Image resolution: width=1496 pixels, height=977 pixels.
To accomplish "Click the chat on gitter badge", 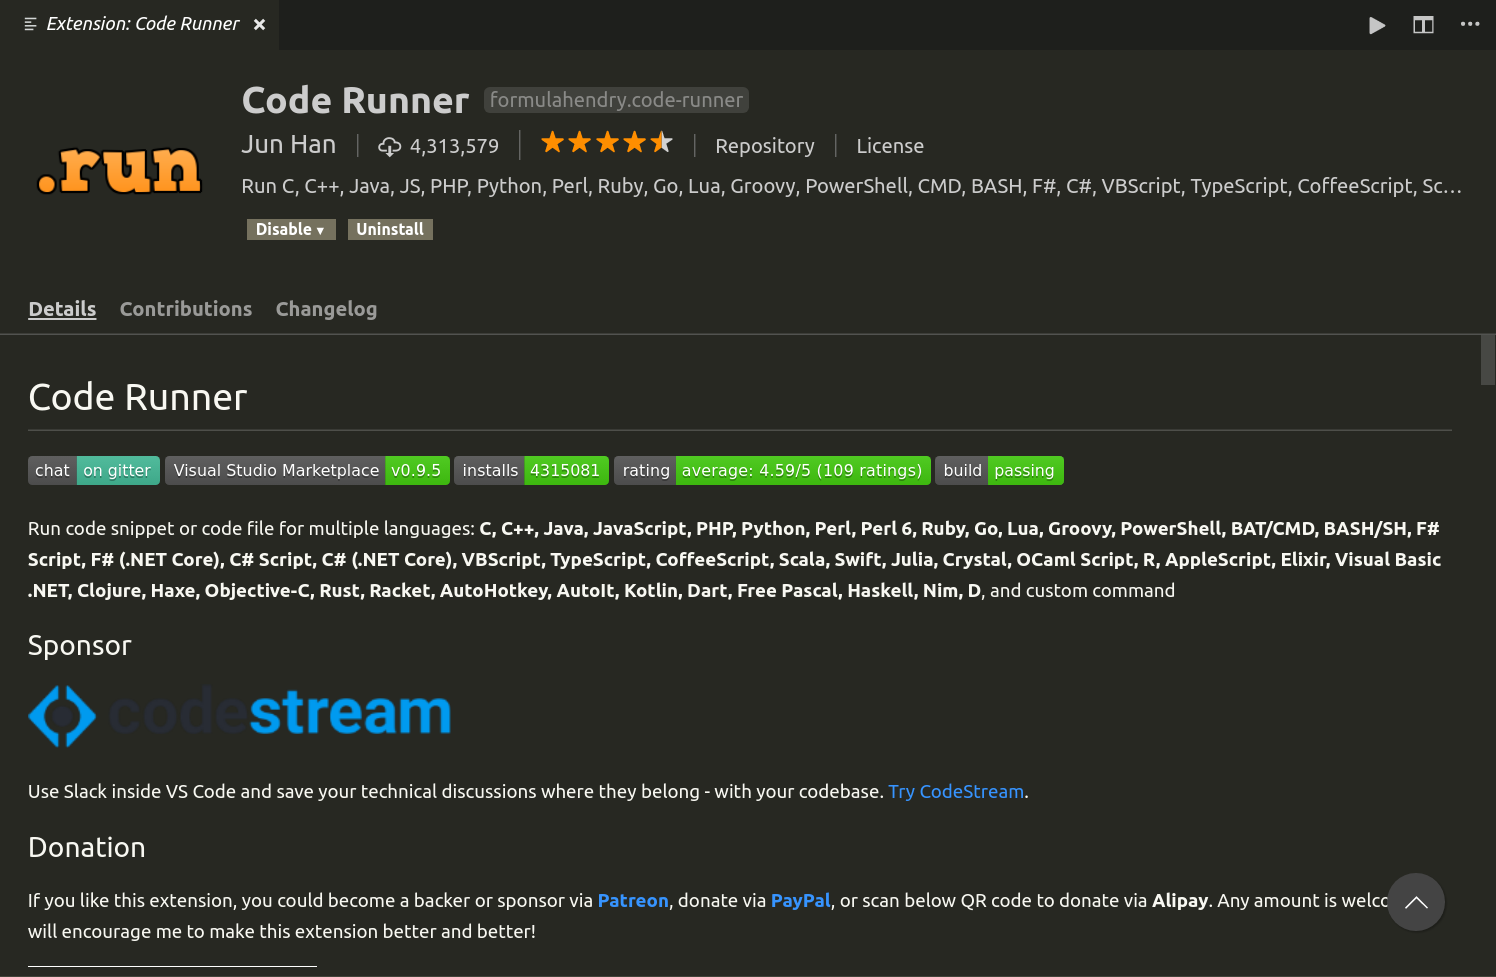I will click(x=94, y=470).
